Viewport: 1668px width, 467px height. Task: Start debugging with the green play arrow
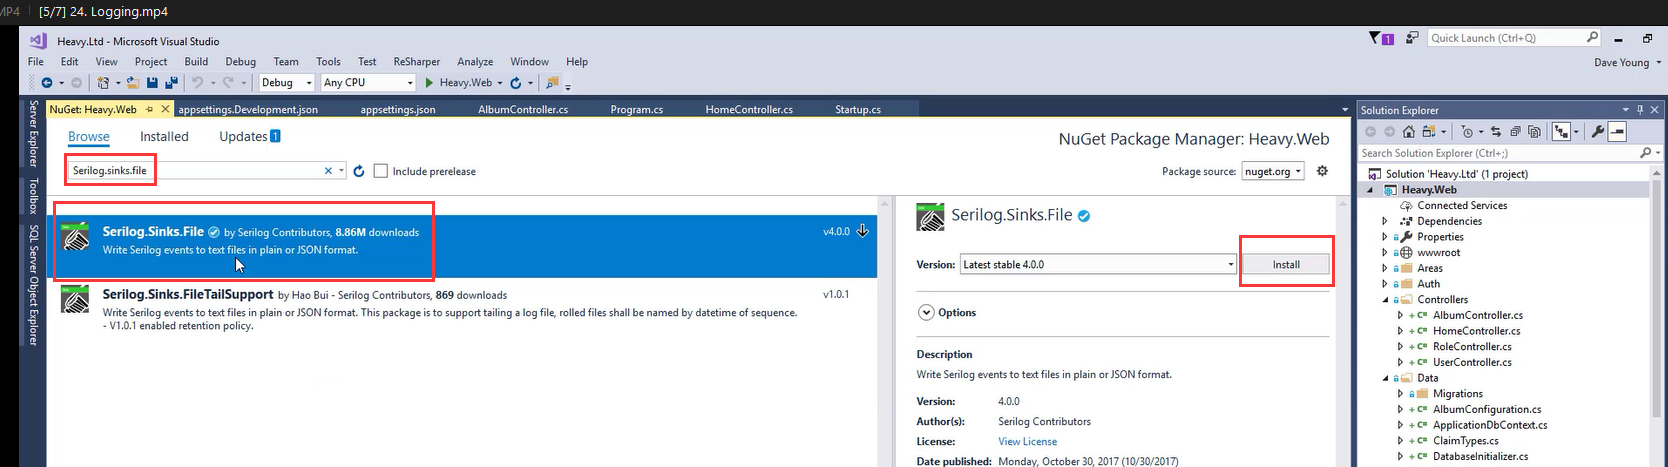[429, 83]
